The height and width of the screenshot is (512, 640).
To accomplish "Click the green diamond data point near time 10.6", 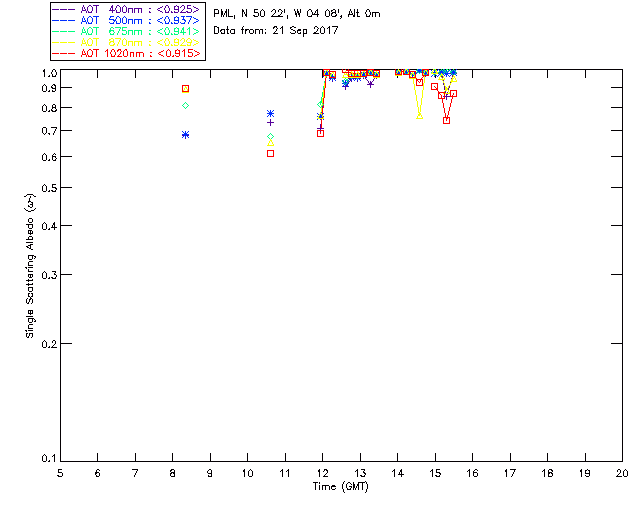I will pos(270,136).
